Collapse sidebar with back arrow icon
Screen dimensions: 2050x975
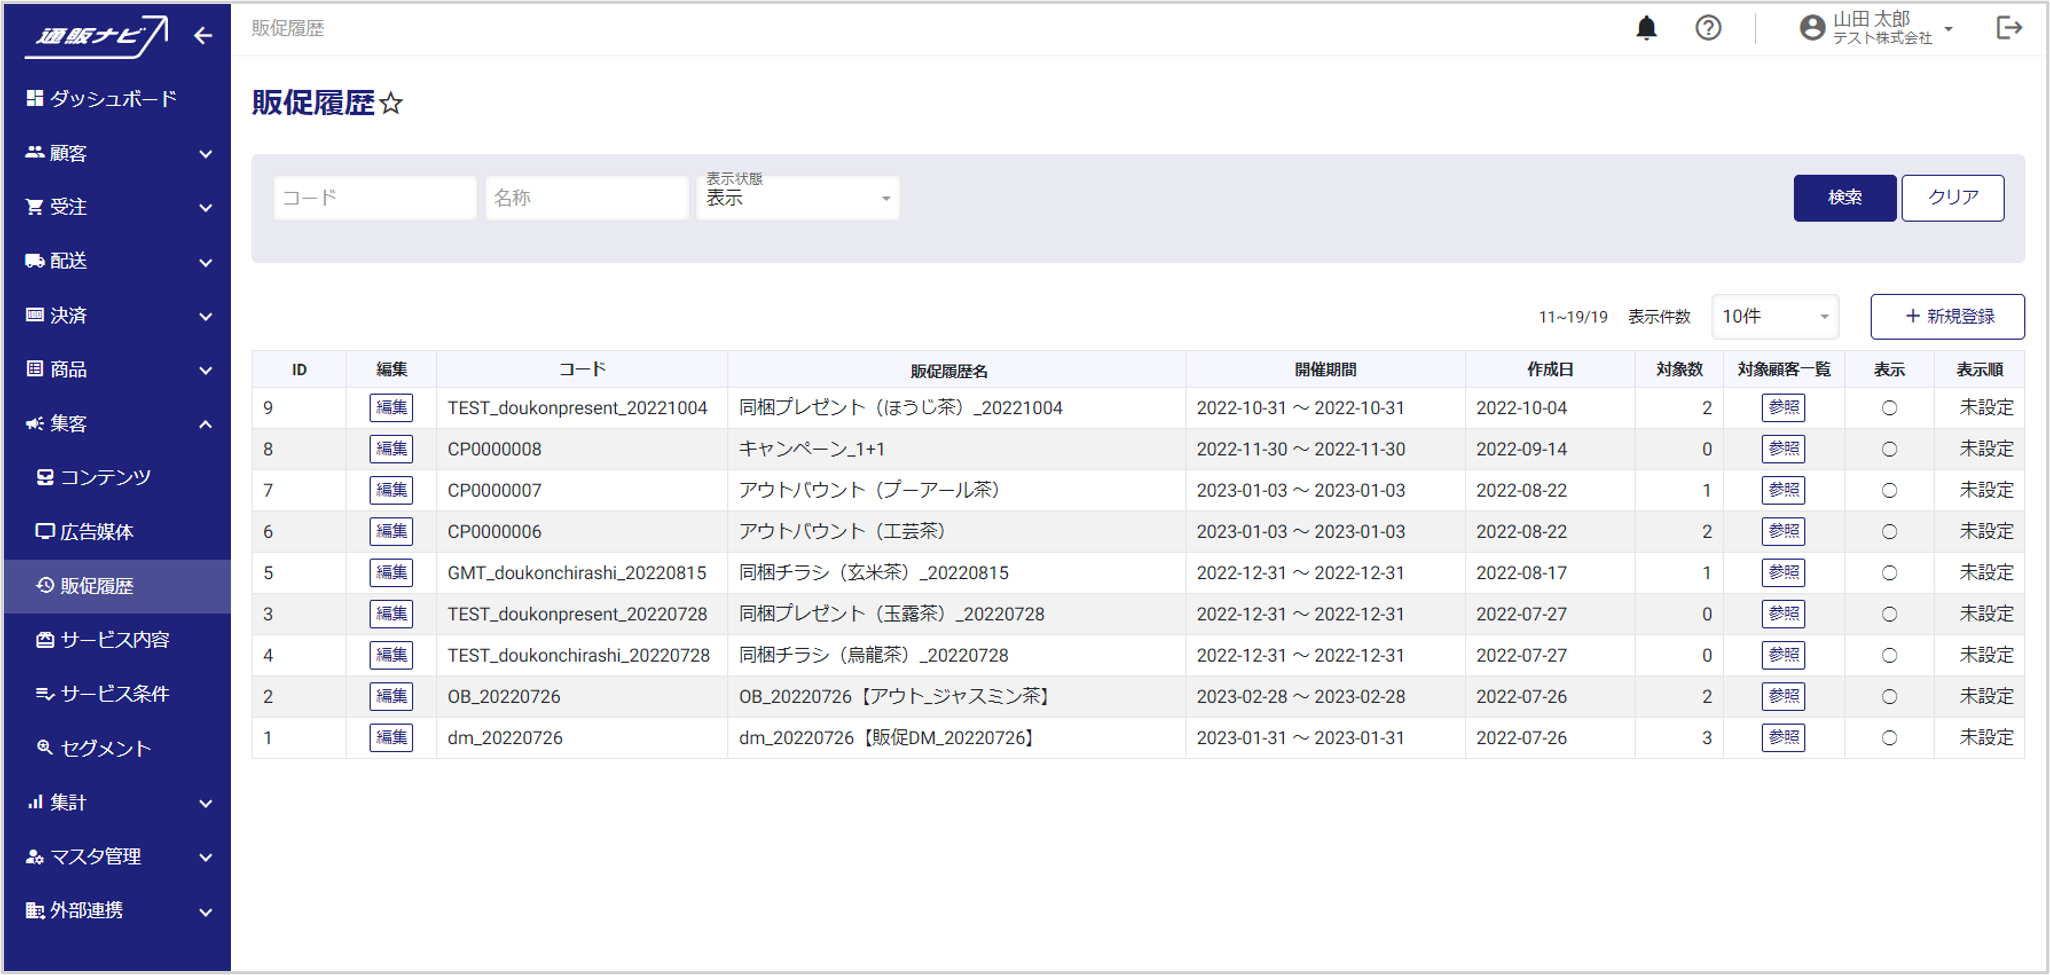(x=203, y=36)
